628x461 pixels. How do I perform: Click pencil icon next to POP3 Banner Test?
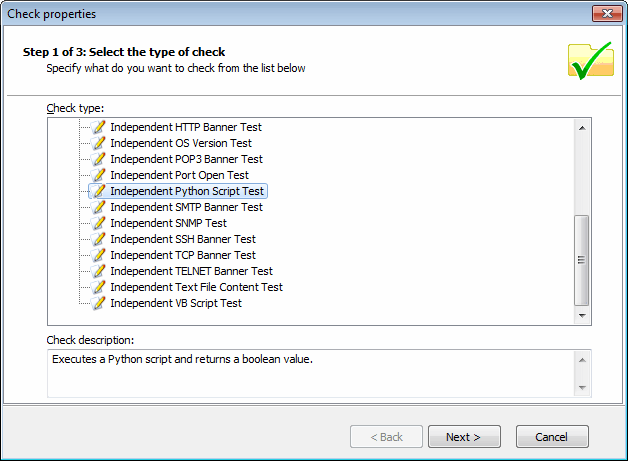point(99,159)
